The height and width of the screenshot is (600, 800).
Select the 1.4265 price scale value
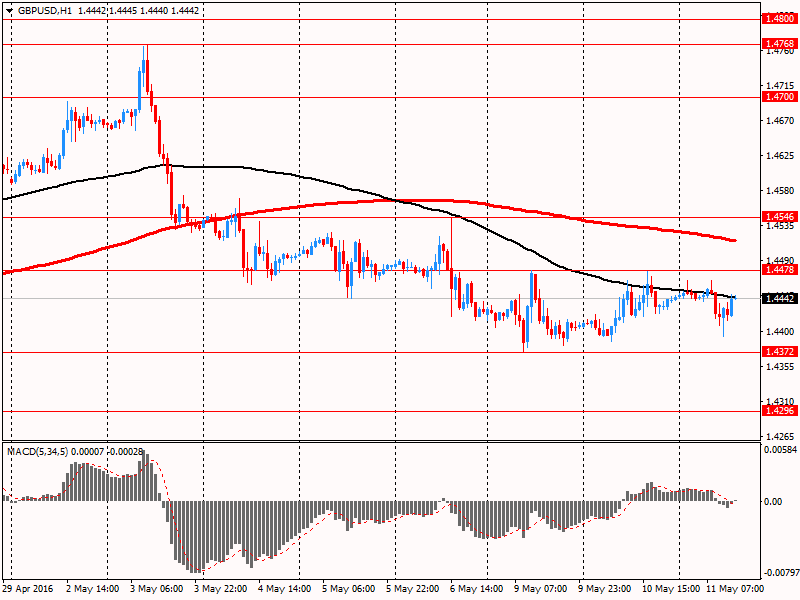pyautogui.click(x=781, y=437)
